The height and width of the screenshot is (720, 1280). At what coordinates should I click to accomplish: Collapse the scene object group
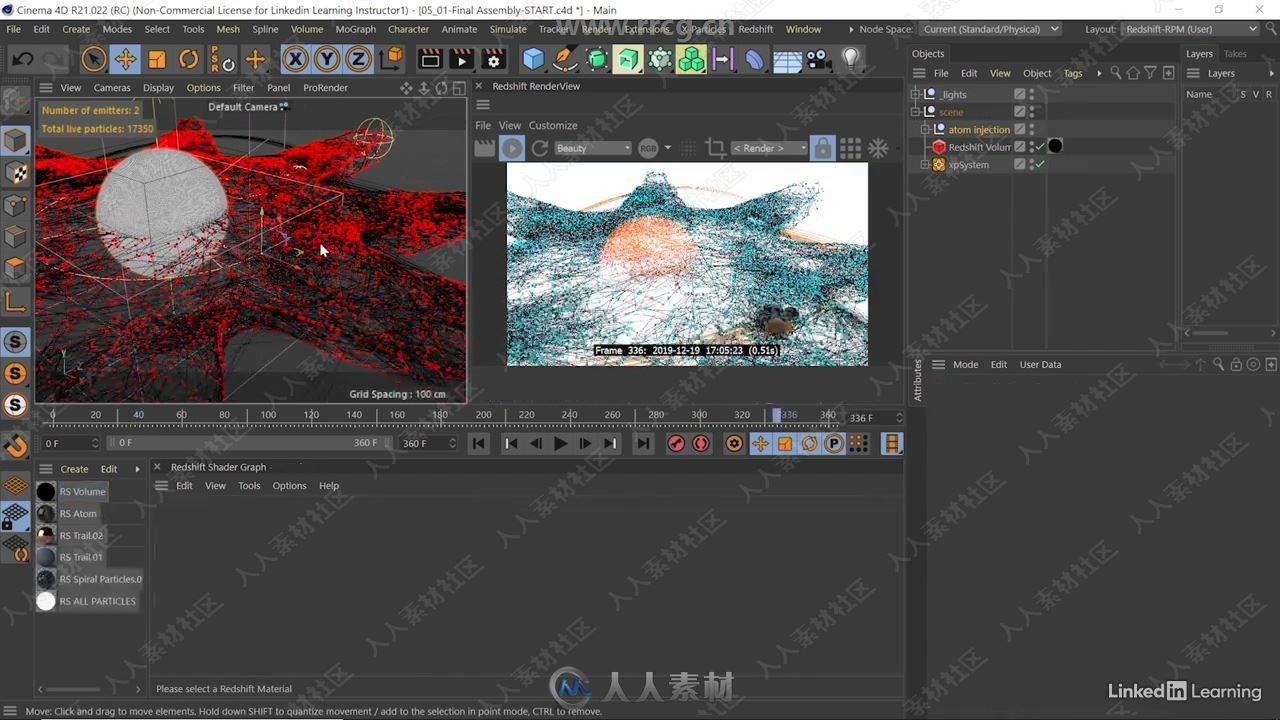(916, 112)
